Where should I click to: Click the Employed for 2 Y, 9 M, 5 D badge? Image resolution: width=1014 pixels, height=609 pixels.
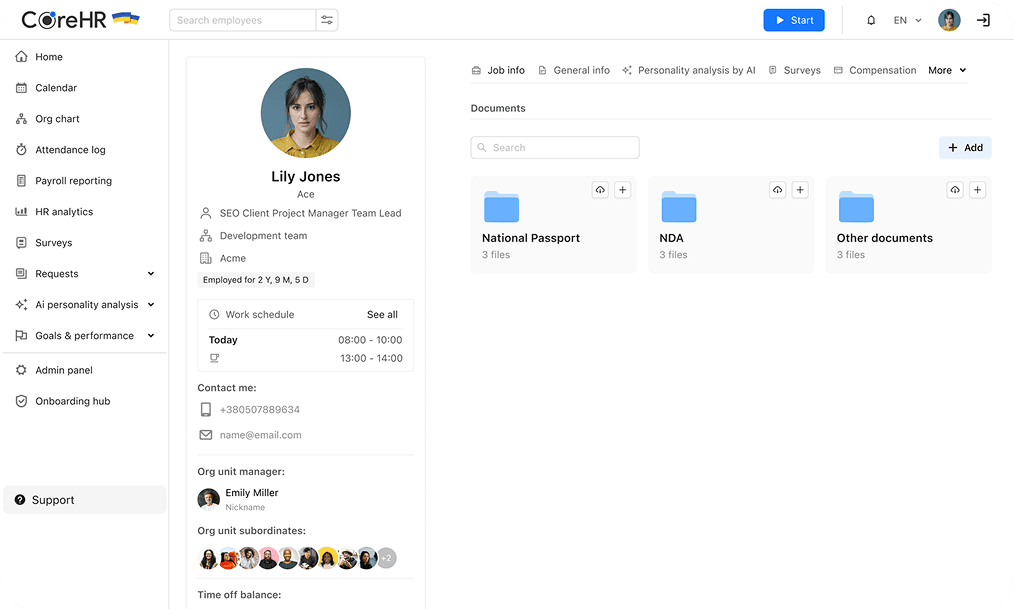[255, 280]
